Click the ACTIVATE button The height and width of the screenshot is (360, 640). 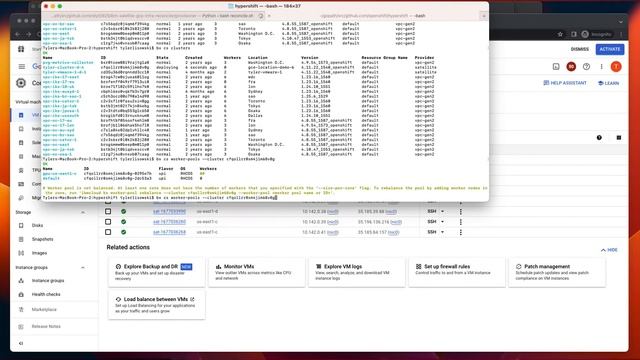pyautogui.click(x=610, y=49)
